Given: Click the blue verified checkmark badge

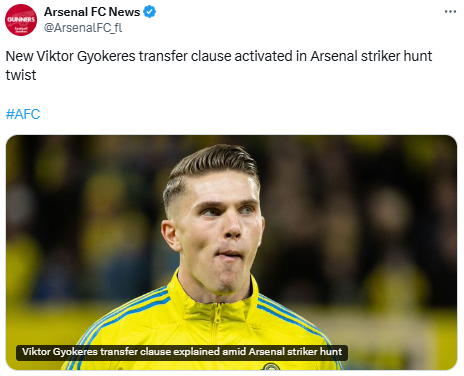Looking at the screenshot, I should click(149, 12).
